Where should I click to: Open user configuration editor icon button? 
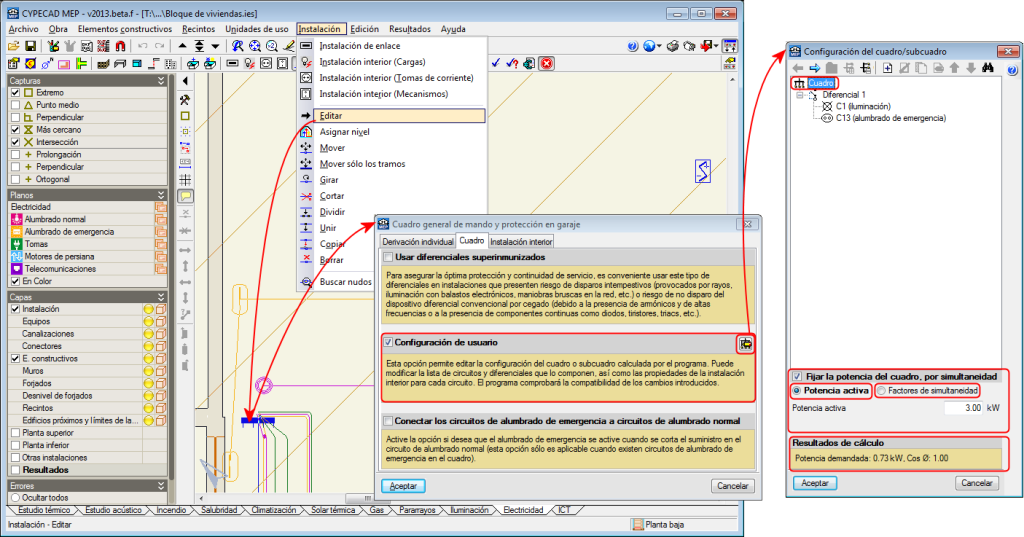[745, 344]
